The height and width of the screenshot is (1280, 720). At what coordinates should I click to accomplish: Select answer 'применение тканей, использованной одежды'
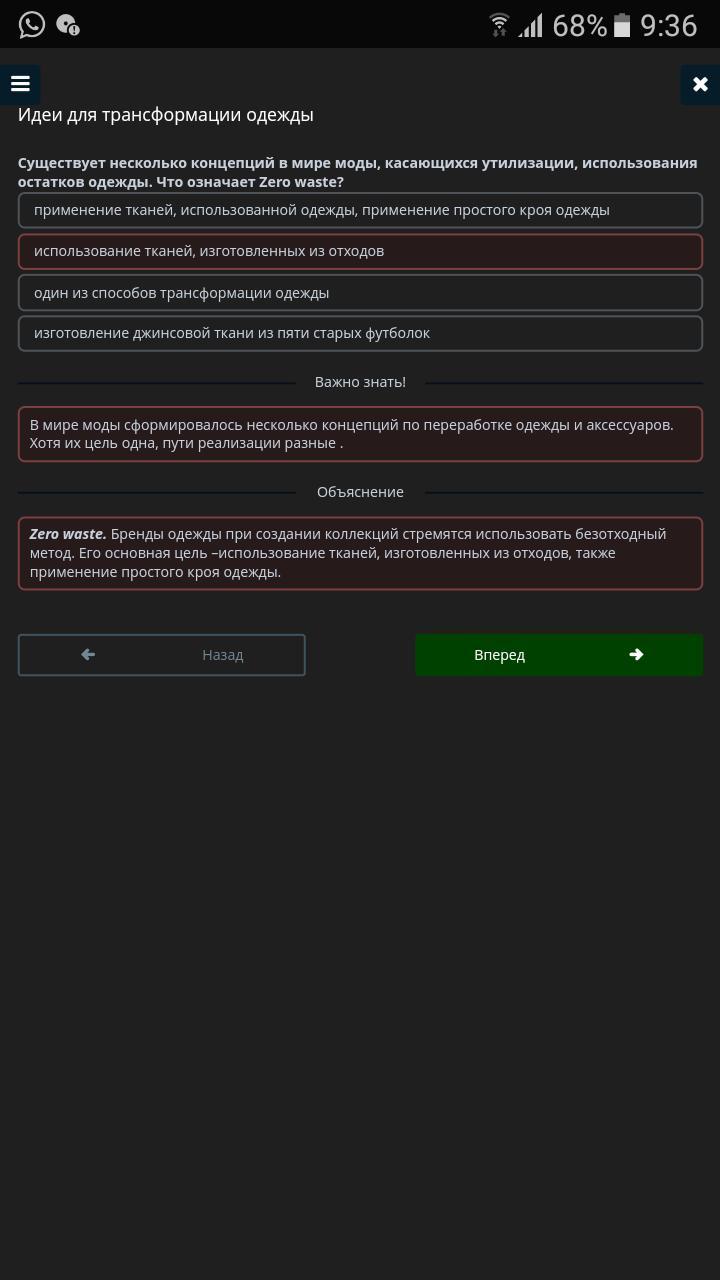point(360,210)
